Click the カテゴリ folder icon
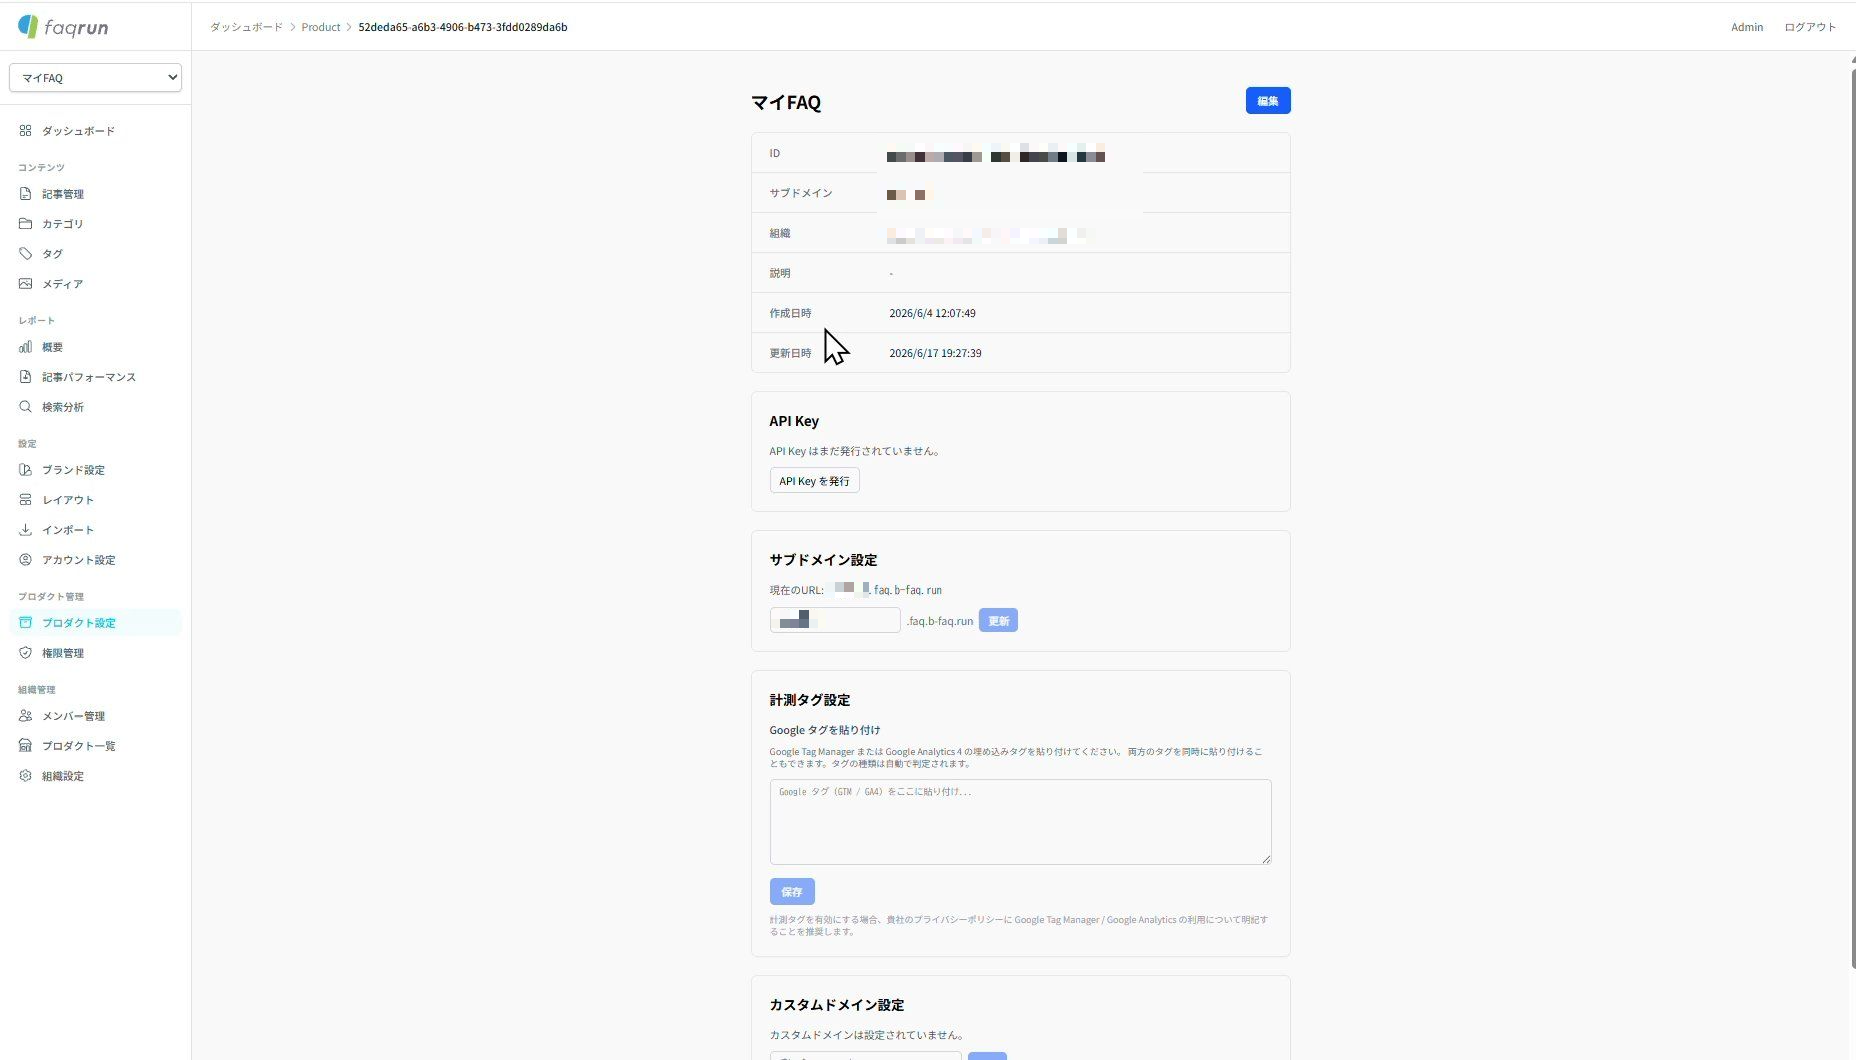 click(26, 224)
